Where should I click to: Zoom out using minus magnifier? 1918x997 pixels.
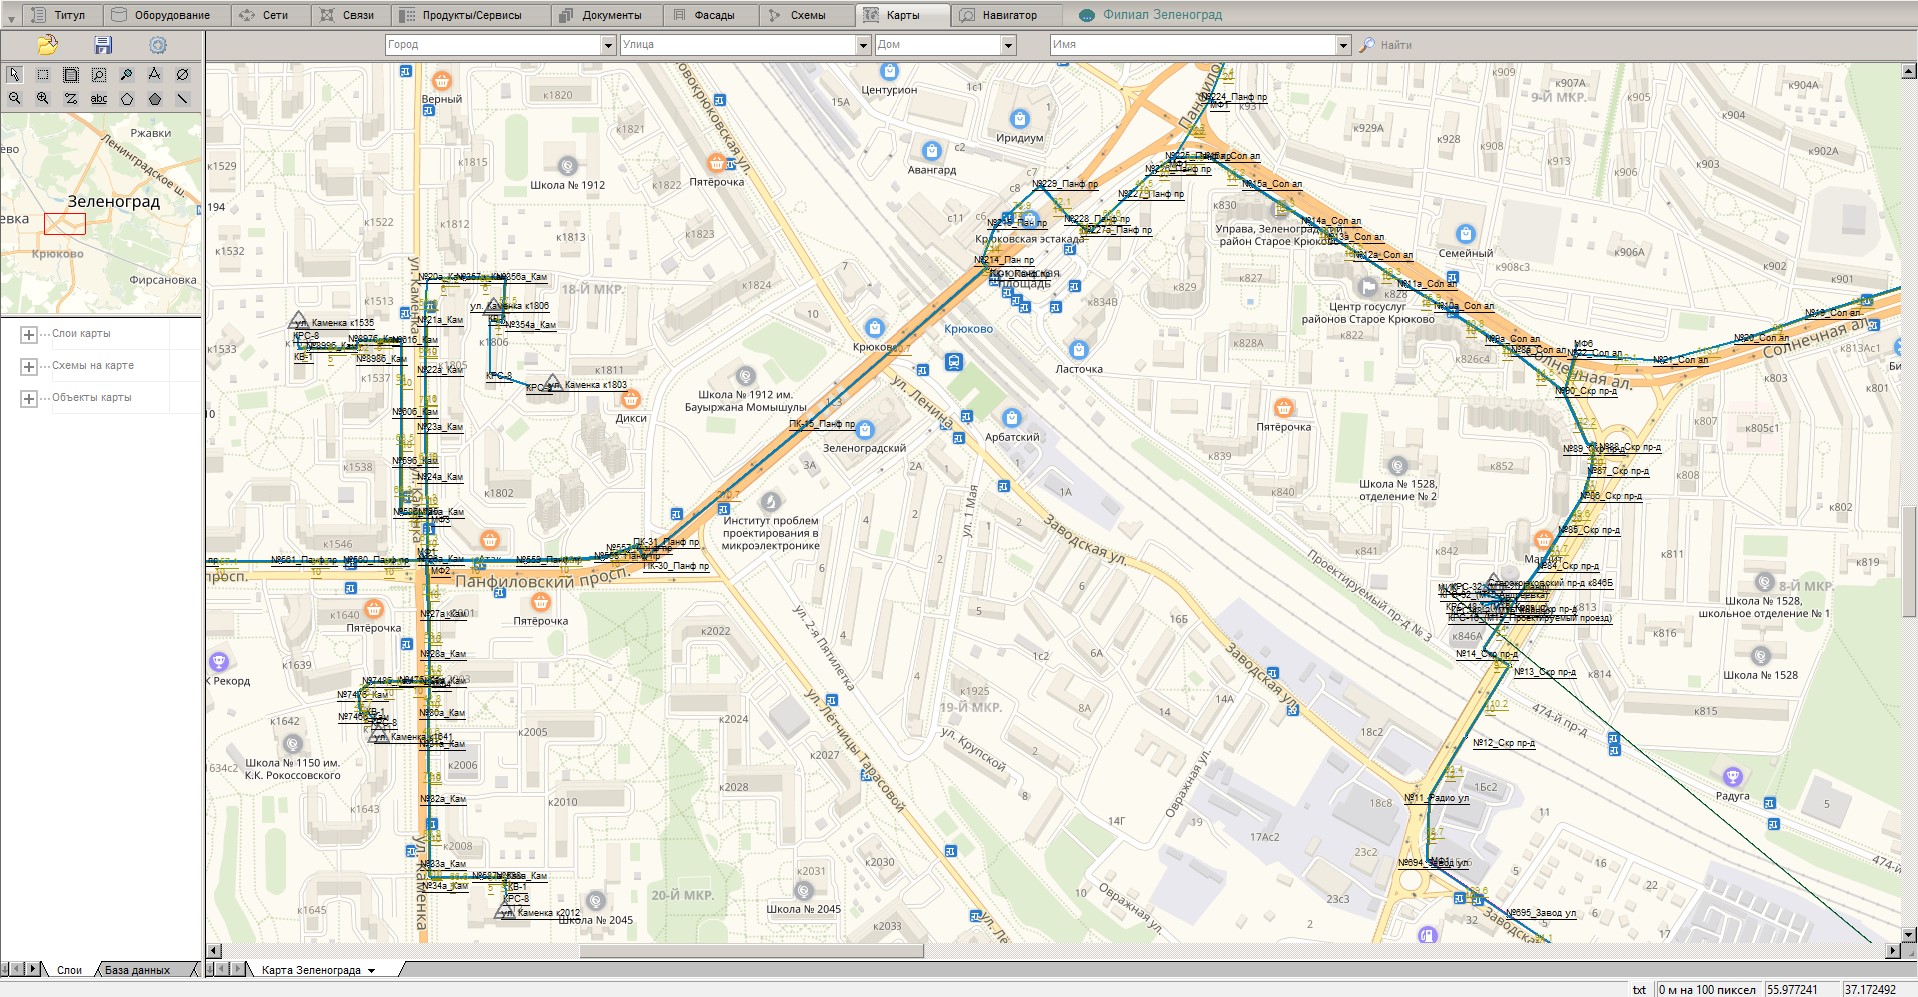(x=14, y=99)
